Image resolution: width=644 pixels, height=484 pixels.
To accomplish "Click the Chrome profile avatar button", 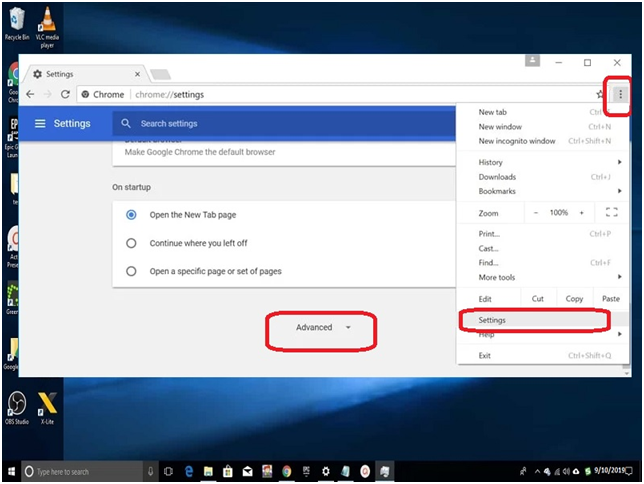I will [532, 61].
